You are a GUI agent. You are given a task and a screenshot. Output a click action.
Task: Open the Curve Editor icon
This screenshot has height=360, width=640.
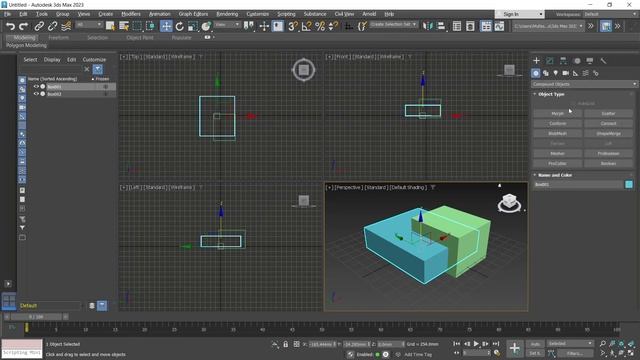pyautogui.click(x=499, y=27)
